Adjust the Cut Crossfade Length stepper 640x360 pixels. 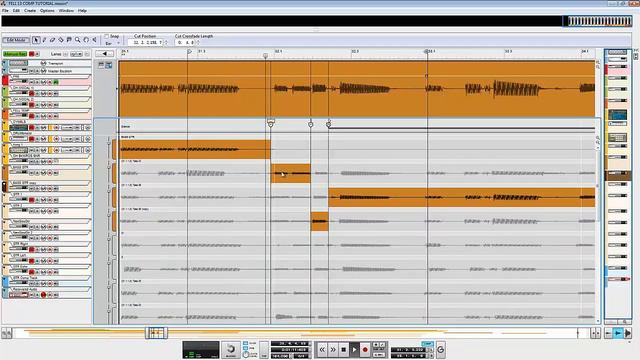[198, 42]
